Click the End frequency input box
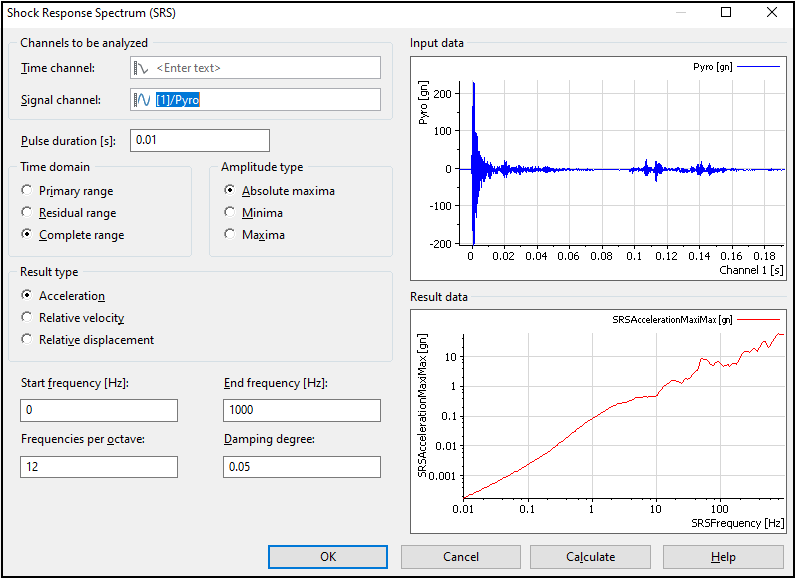The height and width of the screenshot is (578, 795). [302, 410]
